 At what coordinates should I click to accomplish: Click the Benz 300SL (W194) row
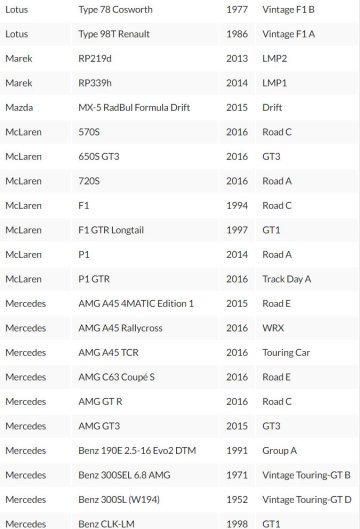click(x=179, y=500)
